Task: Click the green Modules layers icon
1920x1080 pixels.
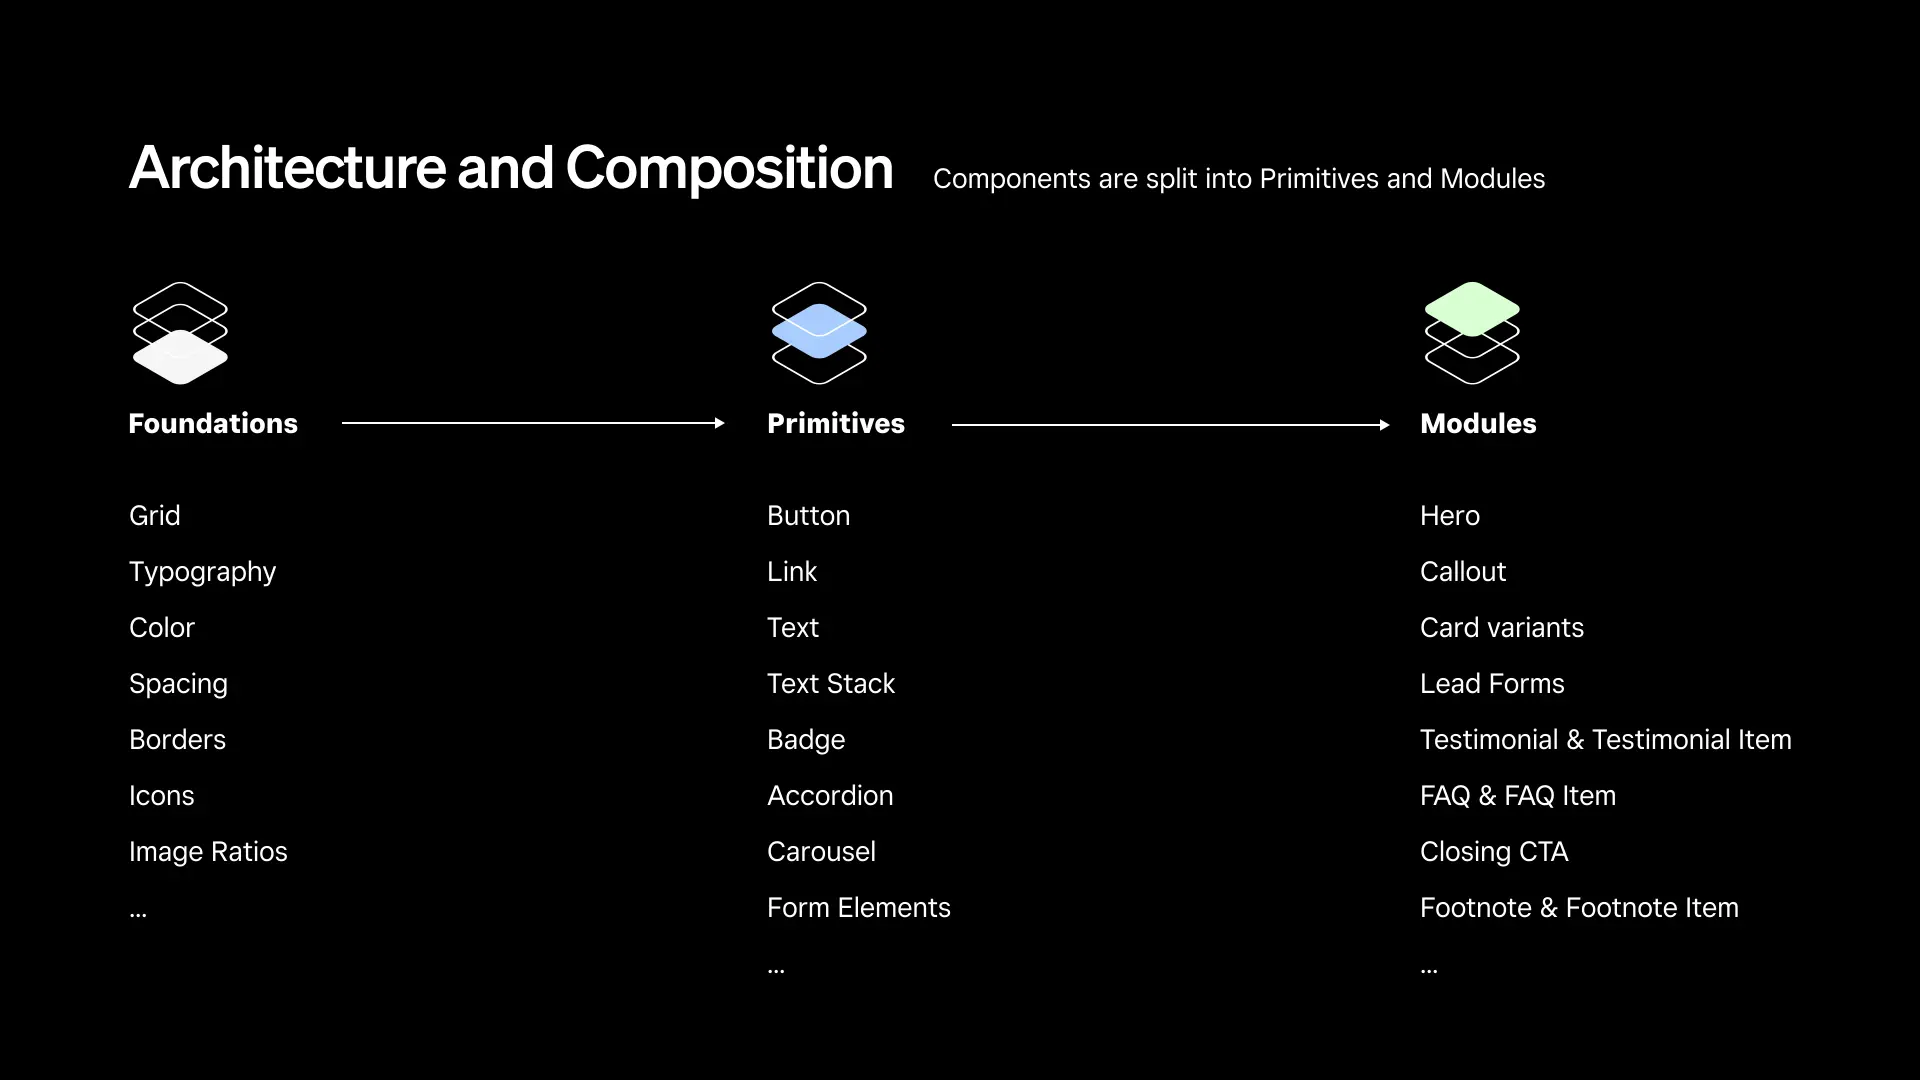Action: [x=1471, y=333]
